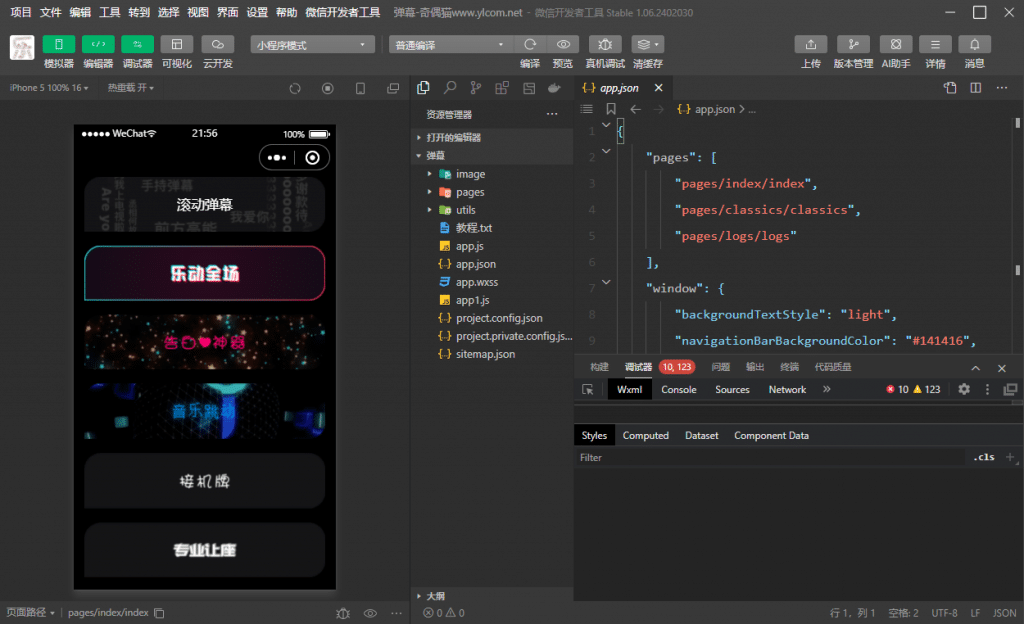Switch to the Computed tab
1024x624 pixels.
click(645, 435)
